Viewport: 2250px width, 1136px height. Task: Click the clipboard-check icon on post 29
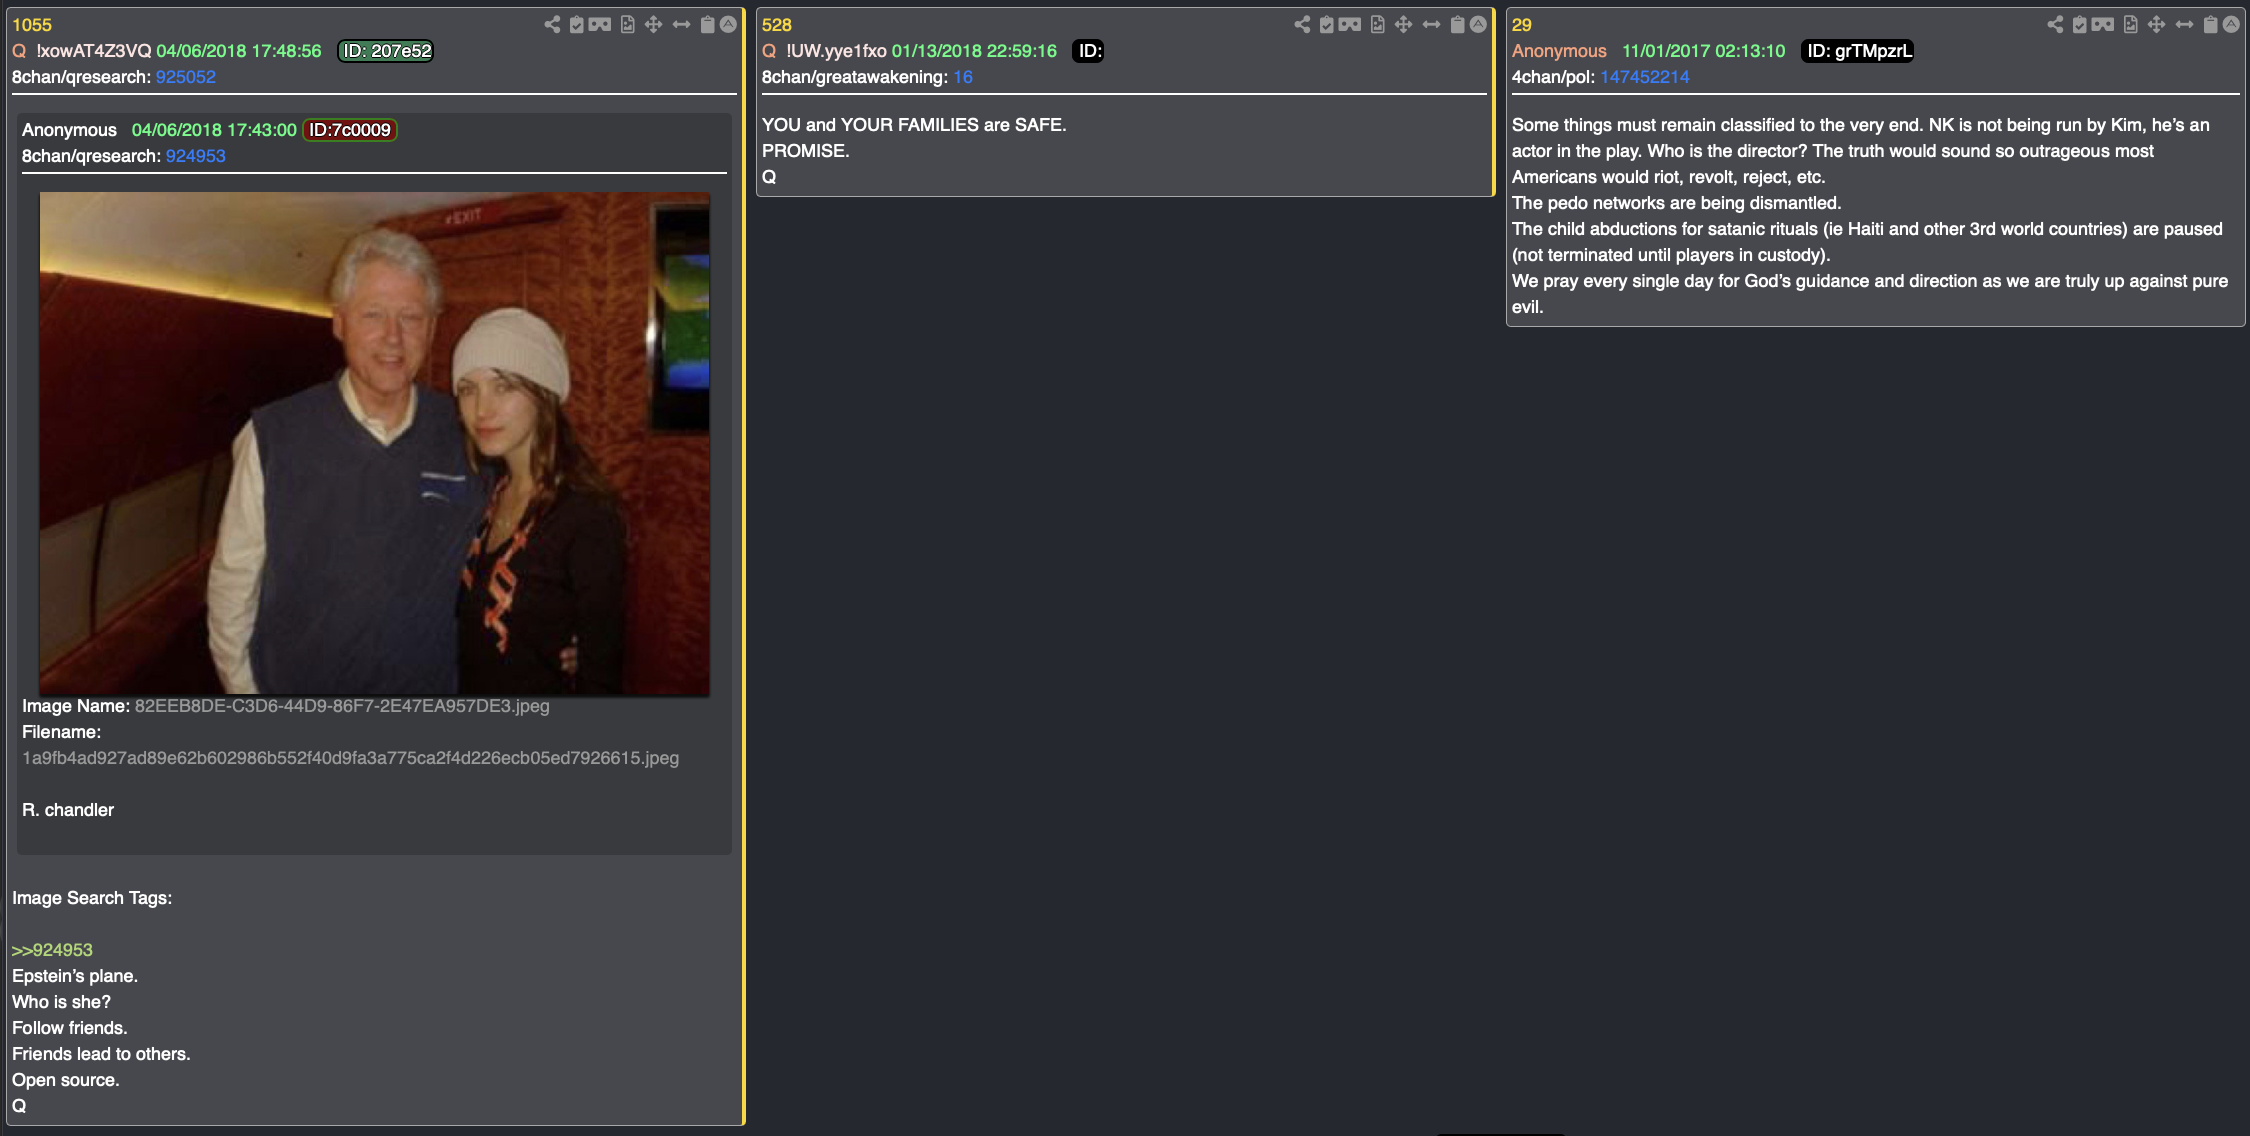2080,24
